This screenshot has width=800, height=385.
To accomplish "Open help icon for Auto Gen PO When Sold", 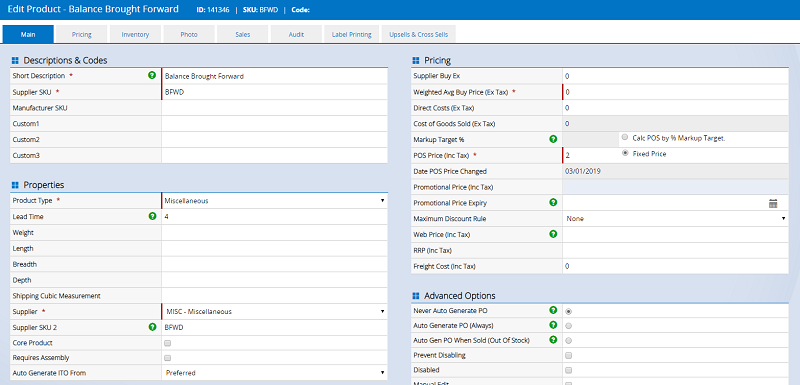I will coord(553,340).
